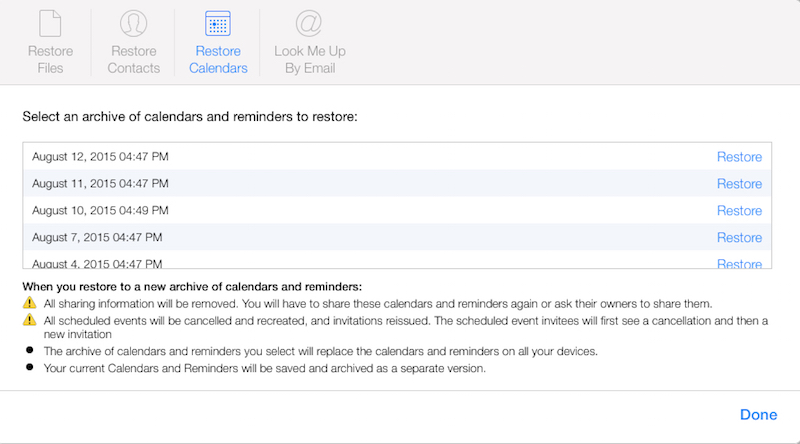Restore the August 7, 2015 archive
The height and width of the screenshot is (444, 800).
tap(739, 238)
